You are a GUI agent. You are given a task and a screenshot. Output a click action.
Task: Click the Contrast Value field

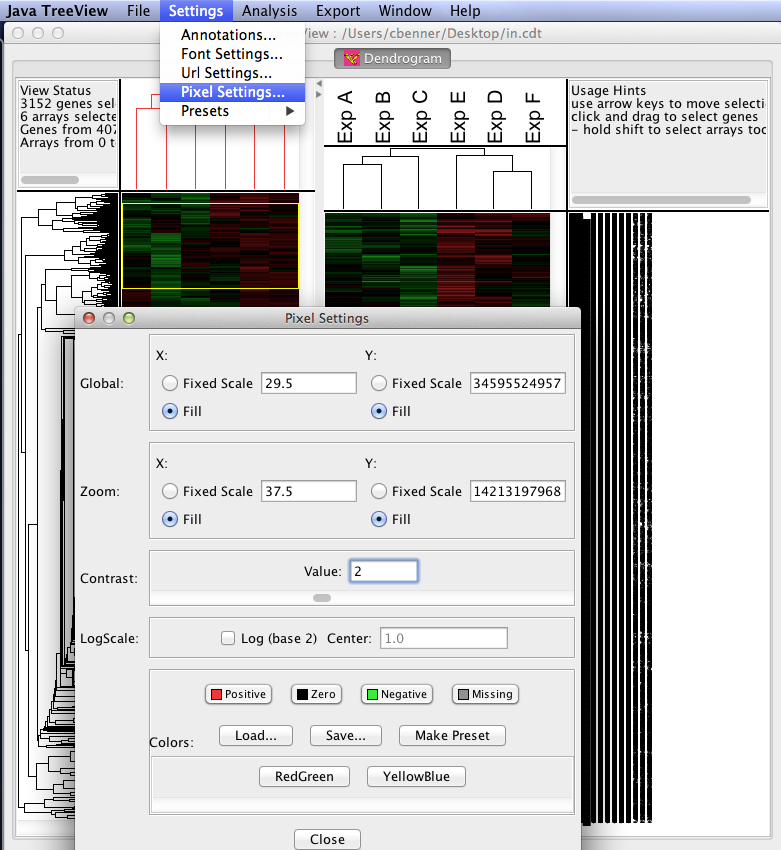[x=384, y=571]
